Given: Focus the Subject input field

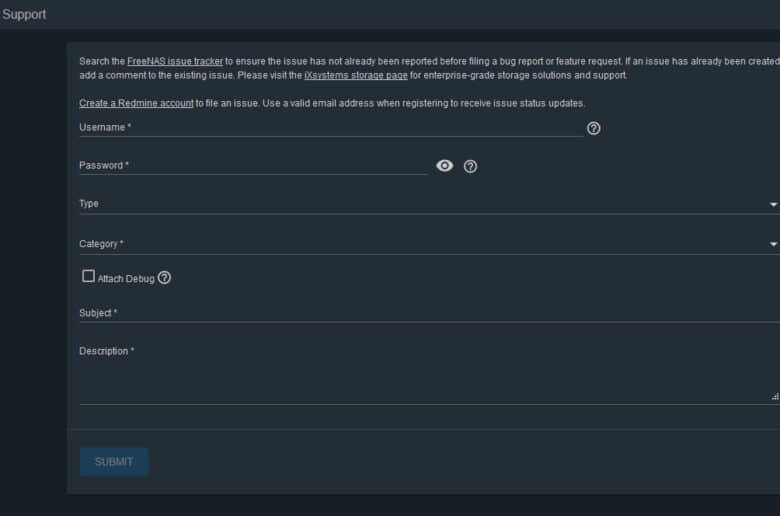Looking at the screenshot, I should (x=429, y=313).
